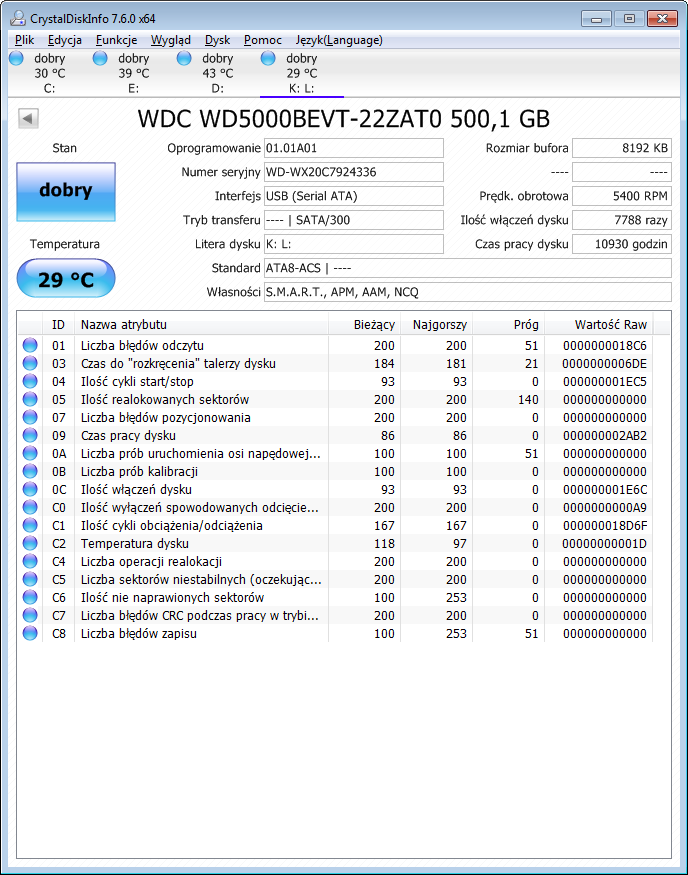Select the 'Temperatura dysku' attribute name

[x=134, y=544]
